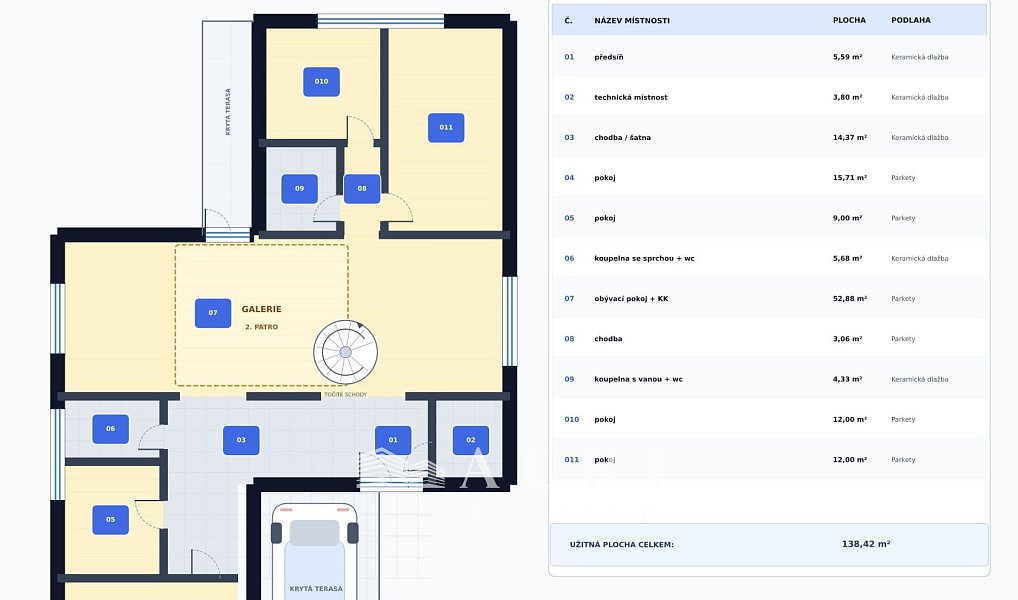Click room marker 011 on the floor plan

coord(446,128)
